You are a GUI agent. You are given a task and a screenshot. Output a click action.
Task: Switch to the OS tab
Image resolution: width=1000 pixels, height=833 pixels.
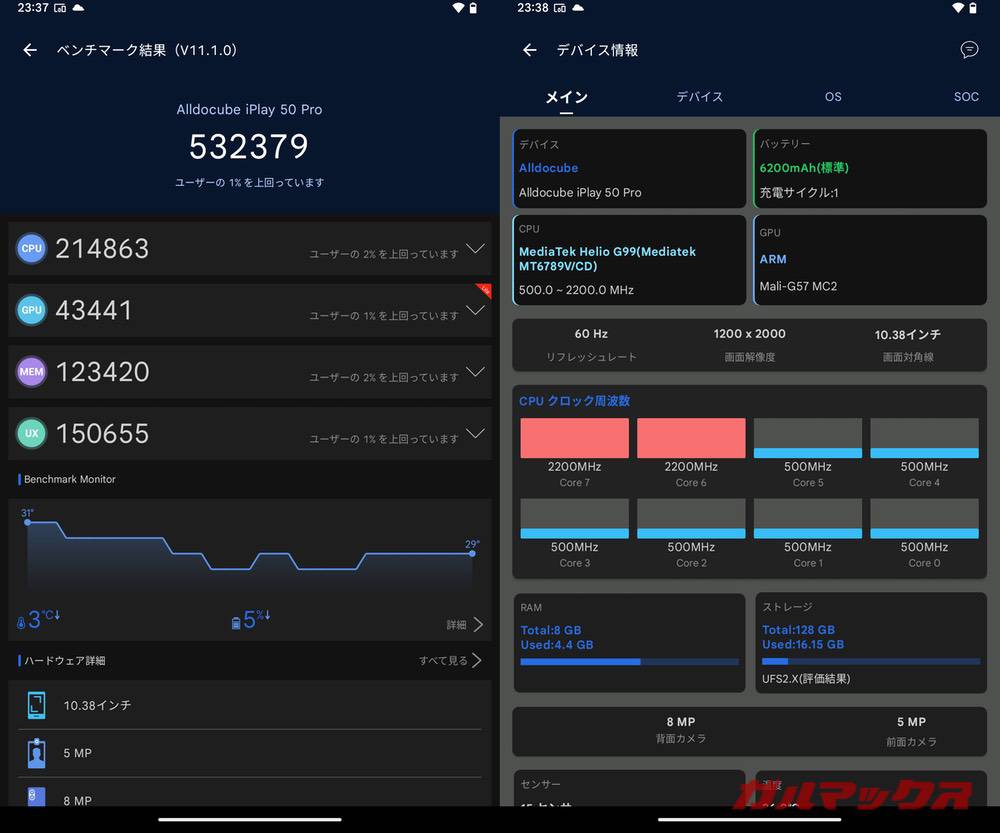(833, 97)
